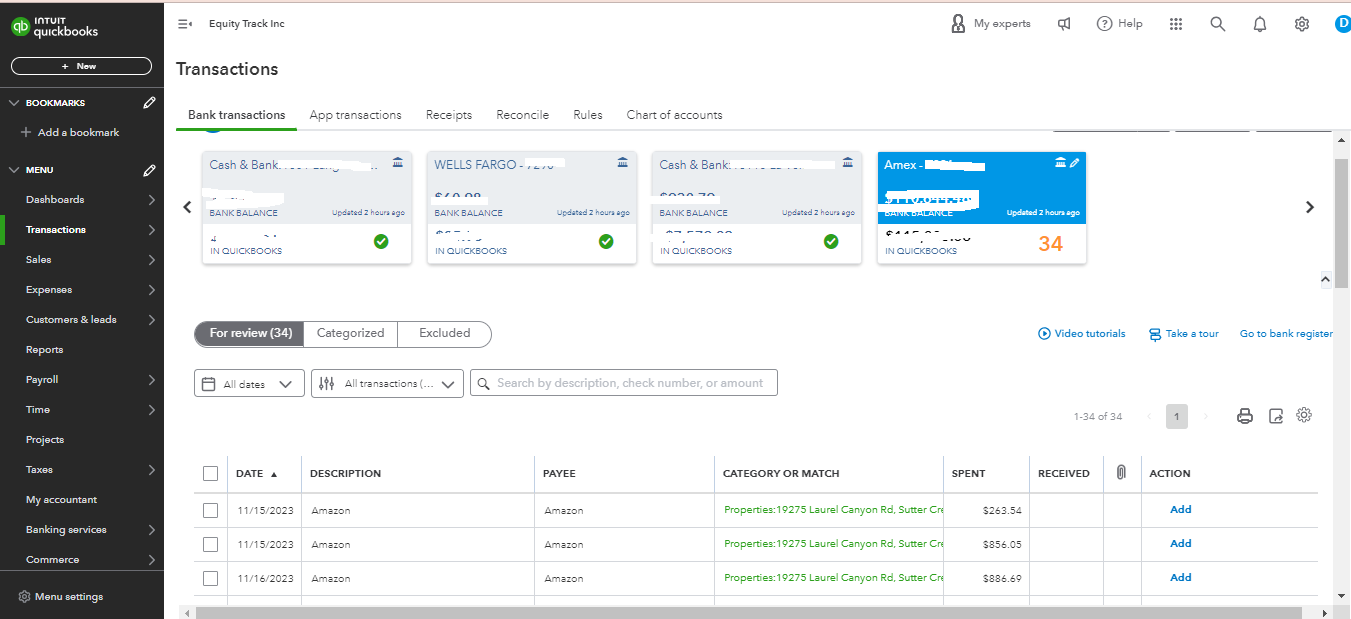Open the megaphone announcements icon

[1064, 24]
